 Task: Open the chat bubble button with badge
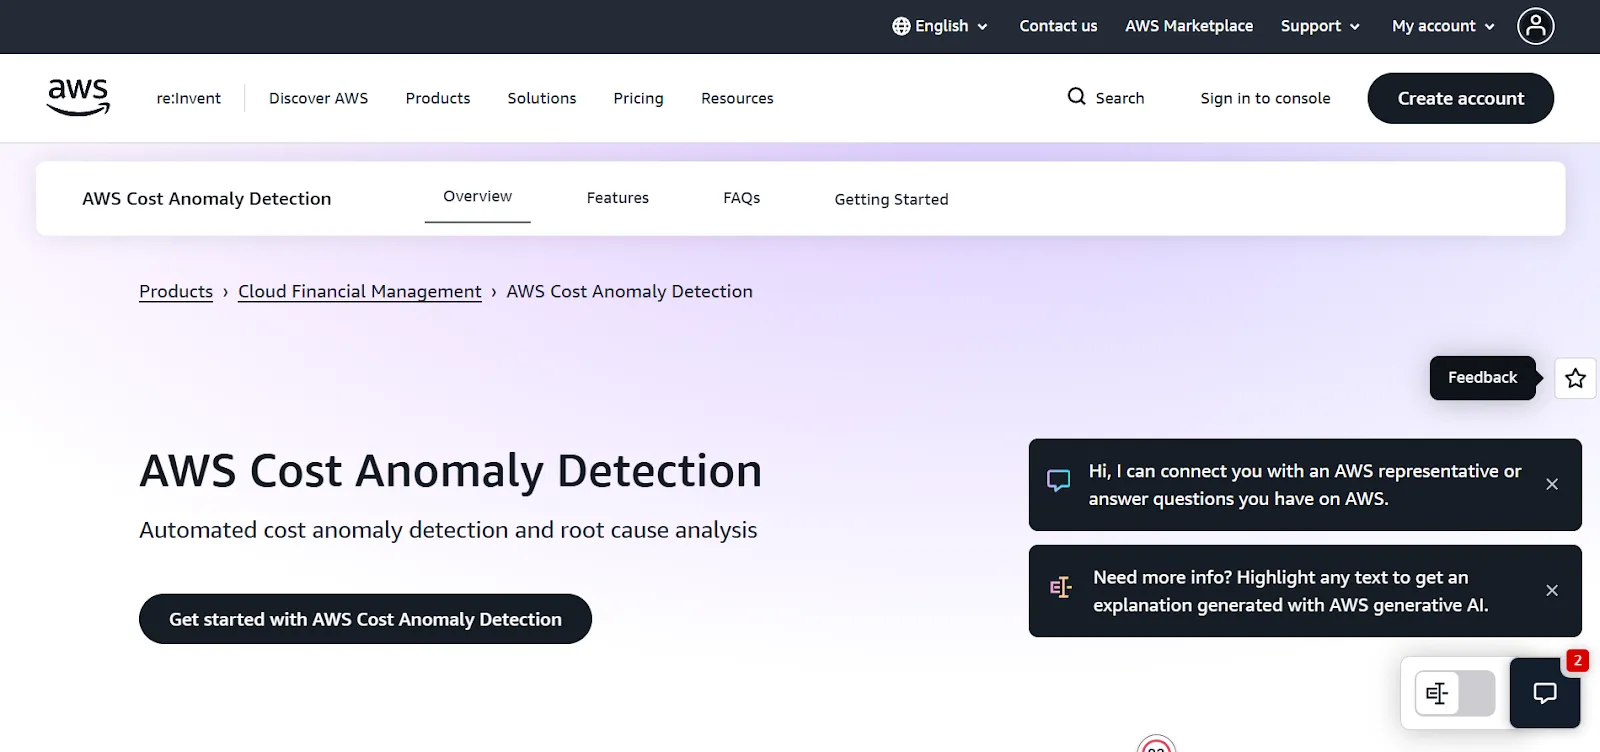[x=1545, y=692]
